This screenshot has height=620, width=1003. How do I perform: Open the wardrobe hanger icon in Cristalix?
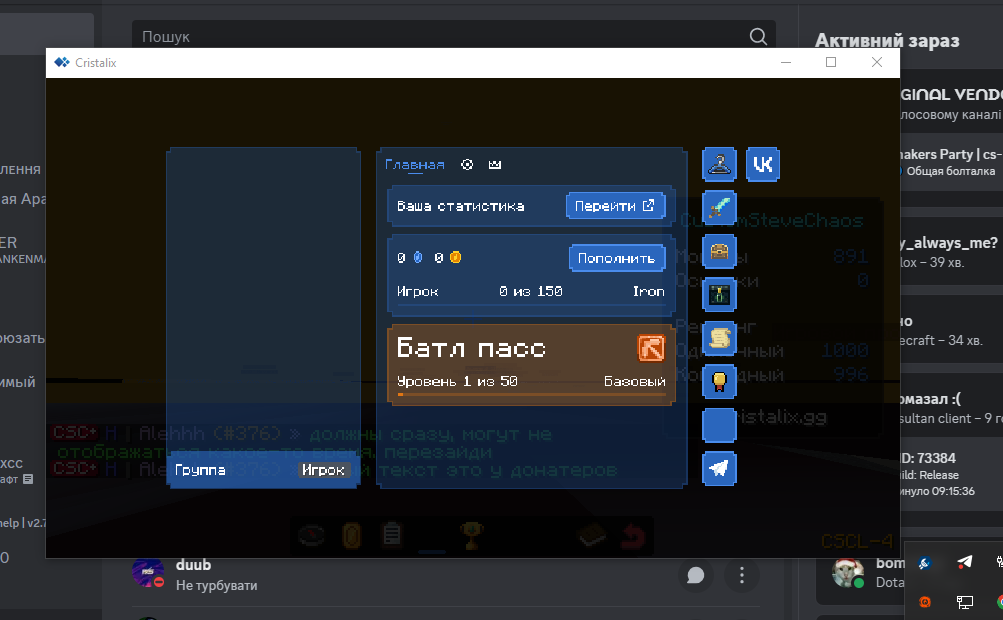[719, 164]
